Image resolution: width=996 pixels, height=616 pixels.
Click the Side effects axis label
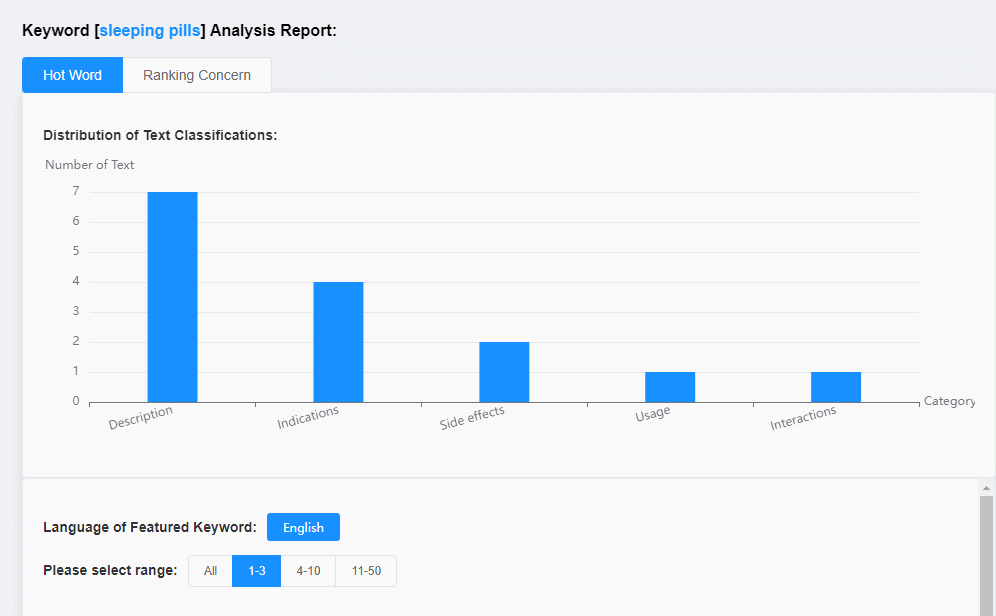472,417
